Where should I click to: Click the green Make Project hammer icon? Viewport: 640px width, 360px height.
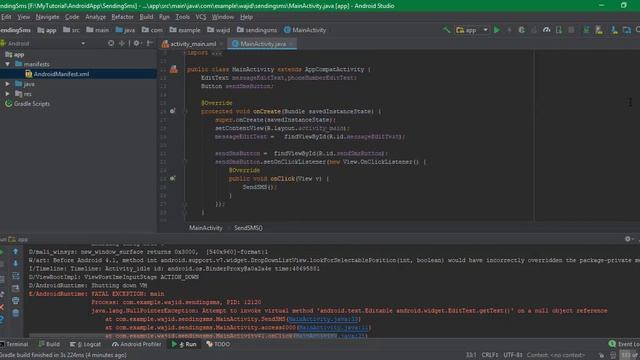pos(447,30)
